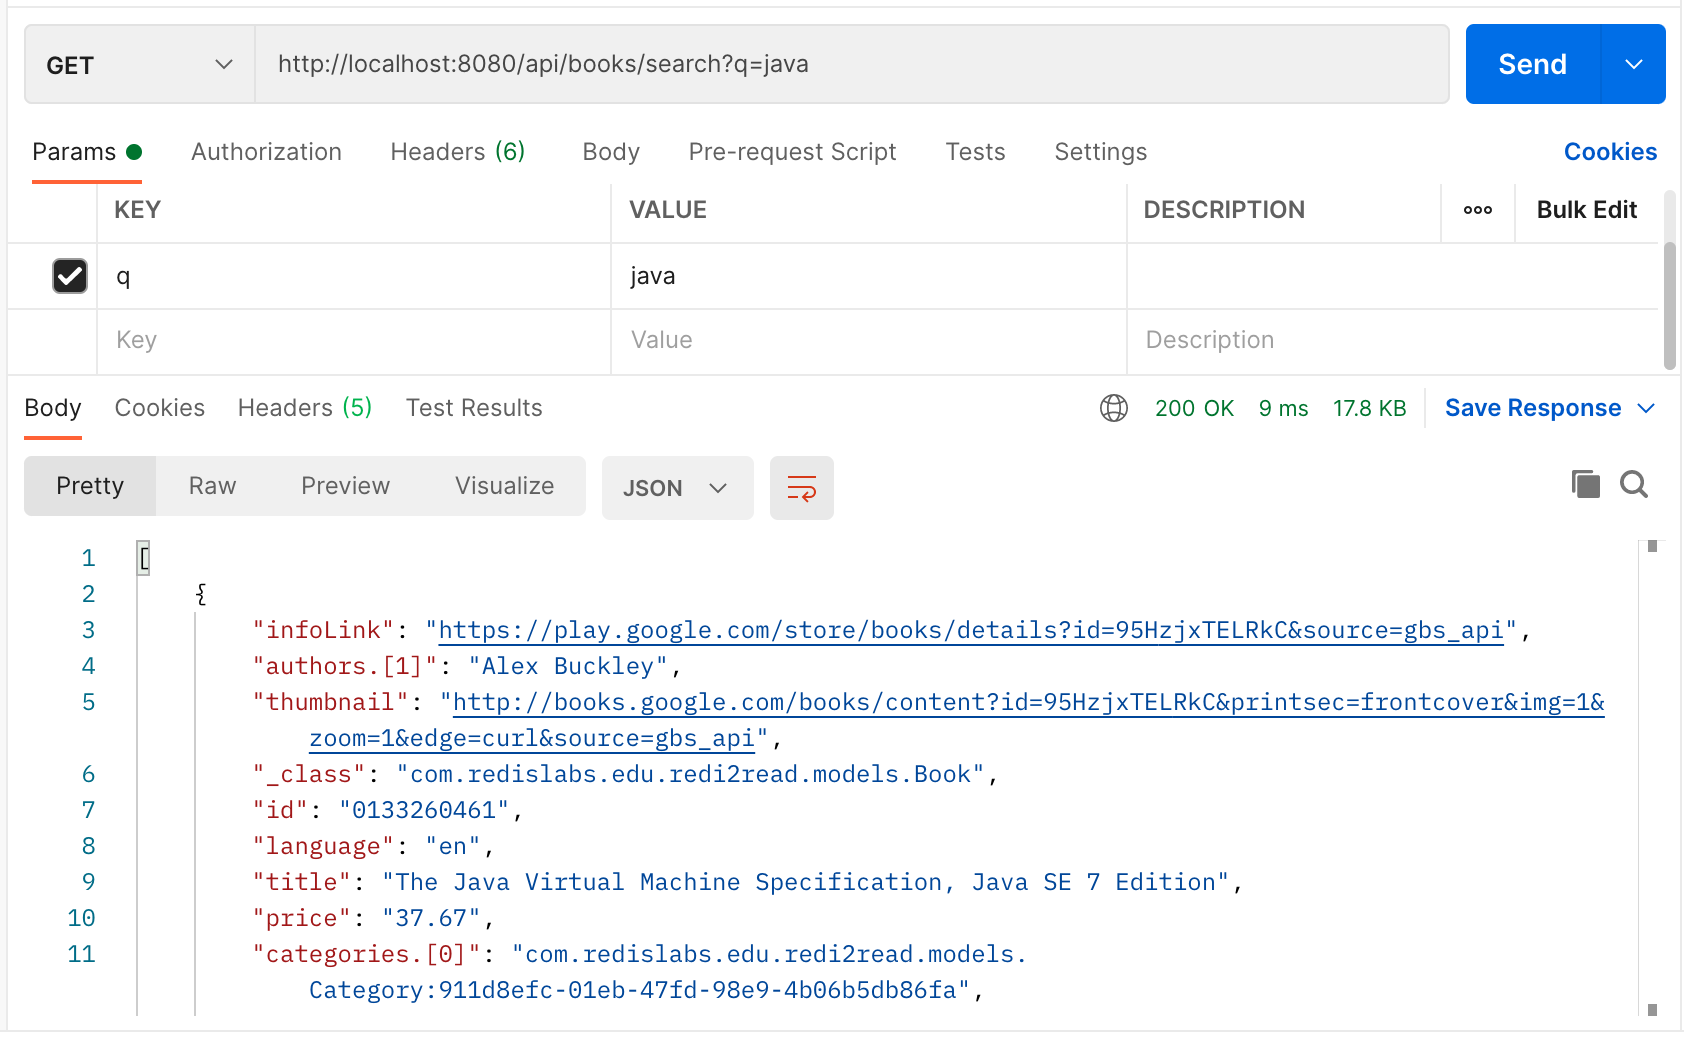Open the Cookies link
This screenshot has height=1040, width=1684.
(x=1610, y=152)
